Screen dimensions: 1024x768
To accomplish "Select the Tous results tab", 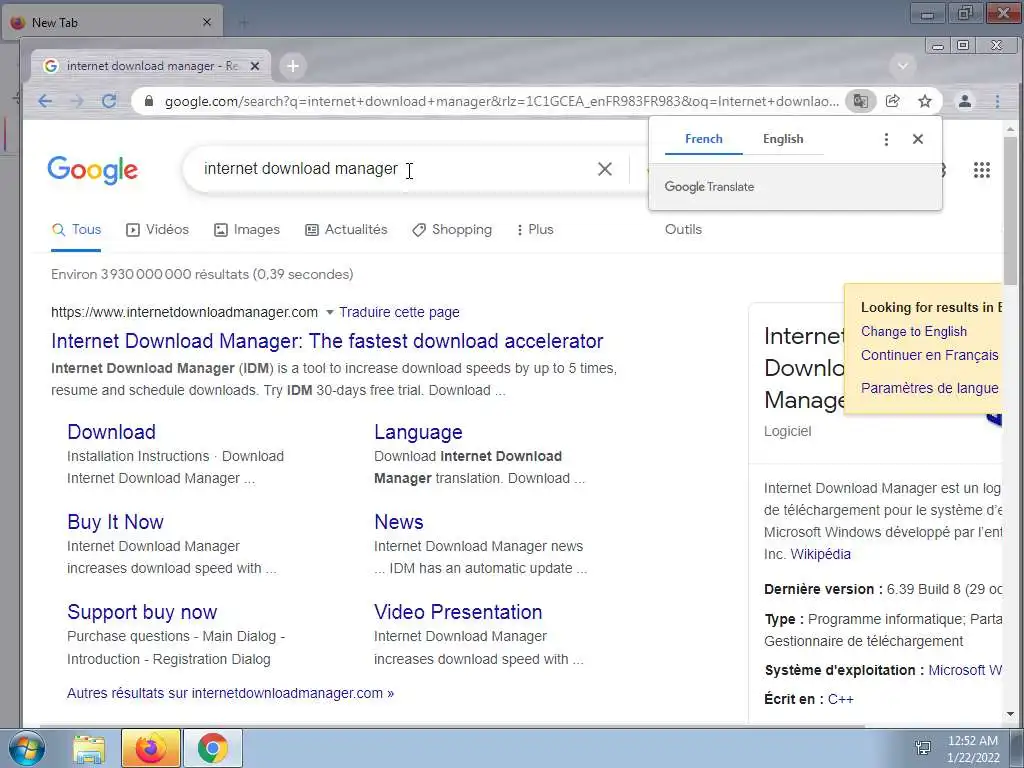I will click(x=76, y=230).
